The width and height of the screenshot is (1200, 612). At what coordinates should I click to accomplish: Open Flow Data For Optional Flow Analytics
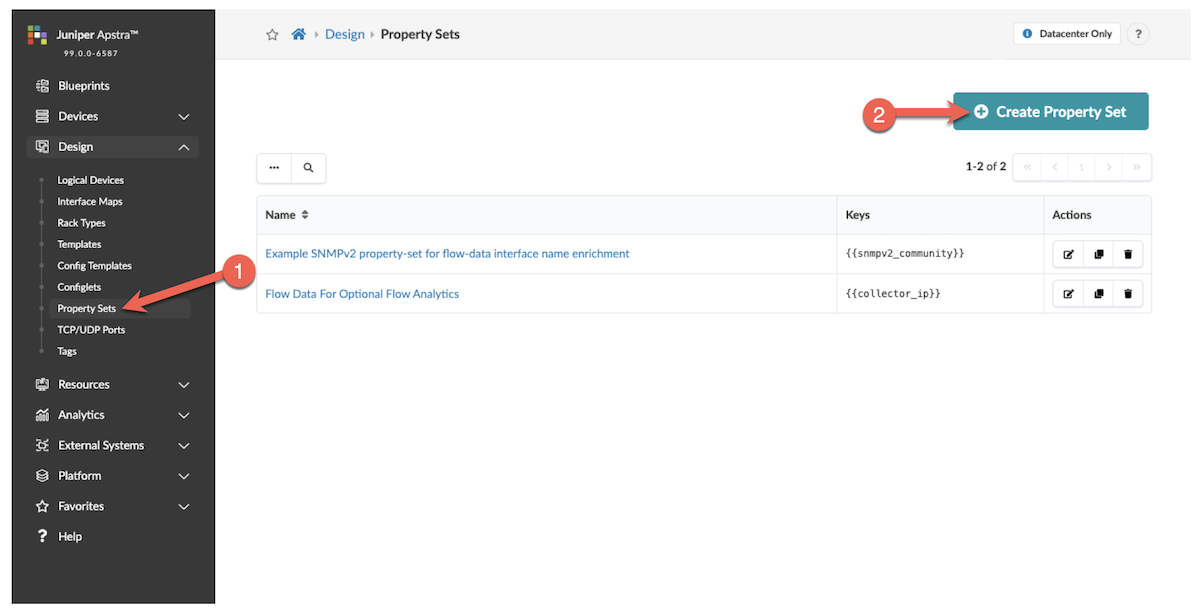pos(362,294)
